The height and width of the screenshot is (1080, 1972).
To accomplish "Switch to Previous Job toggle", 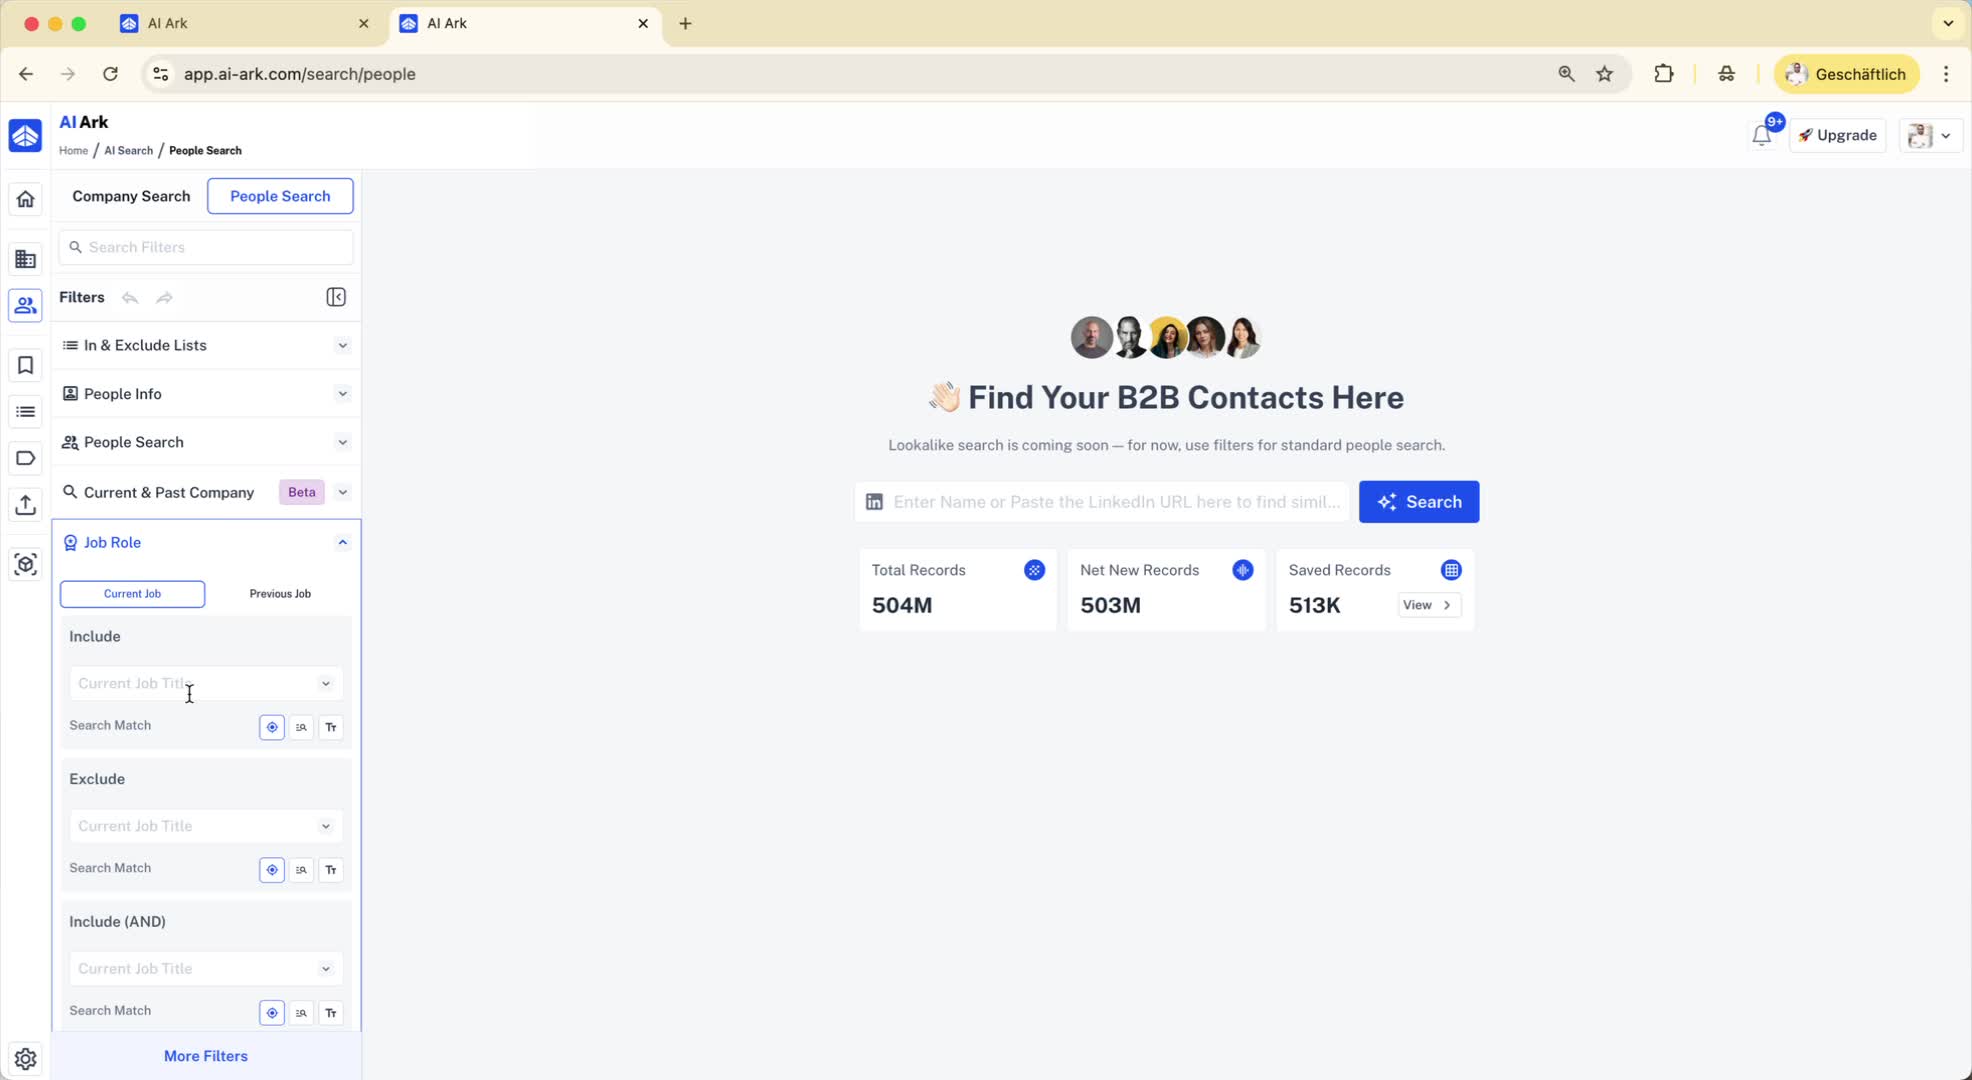I will (x=280, y=594).
